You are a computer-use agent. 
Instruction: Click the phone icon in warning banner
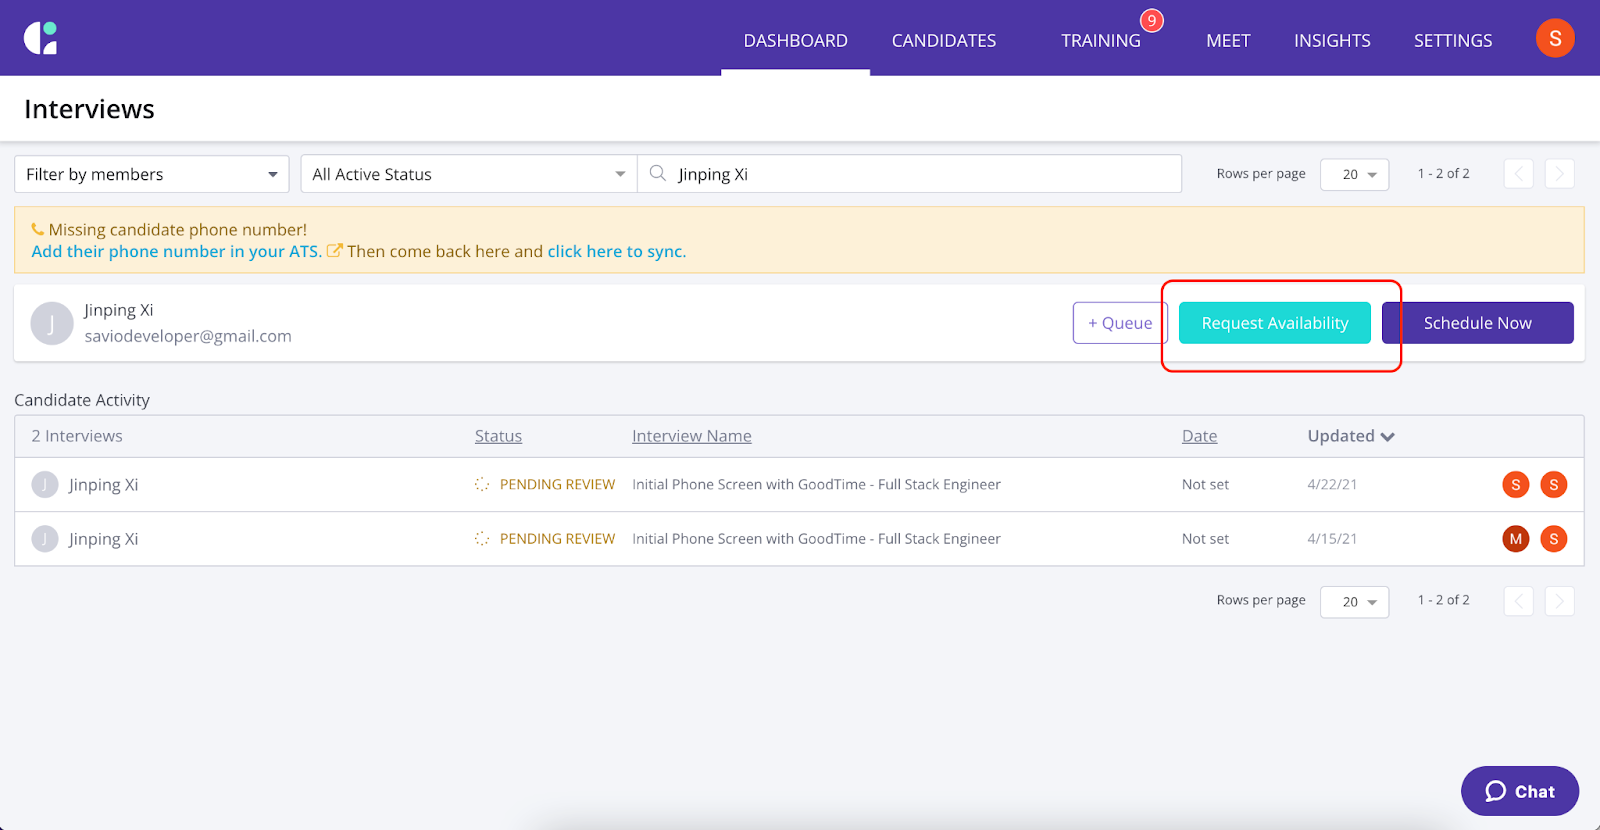coord(38,229)
